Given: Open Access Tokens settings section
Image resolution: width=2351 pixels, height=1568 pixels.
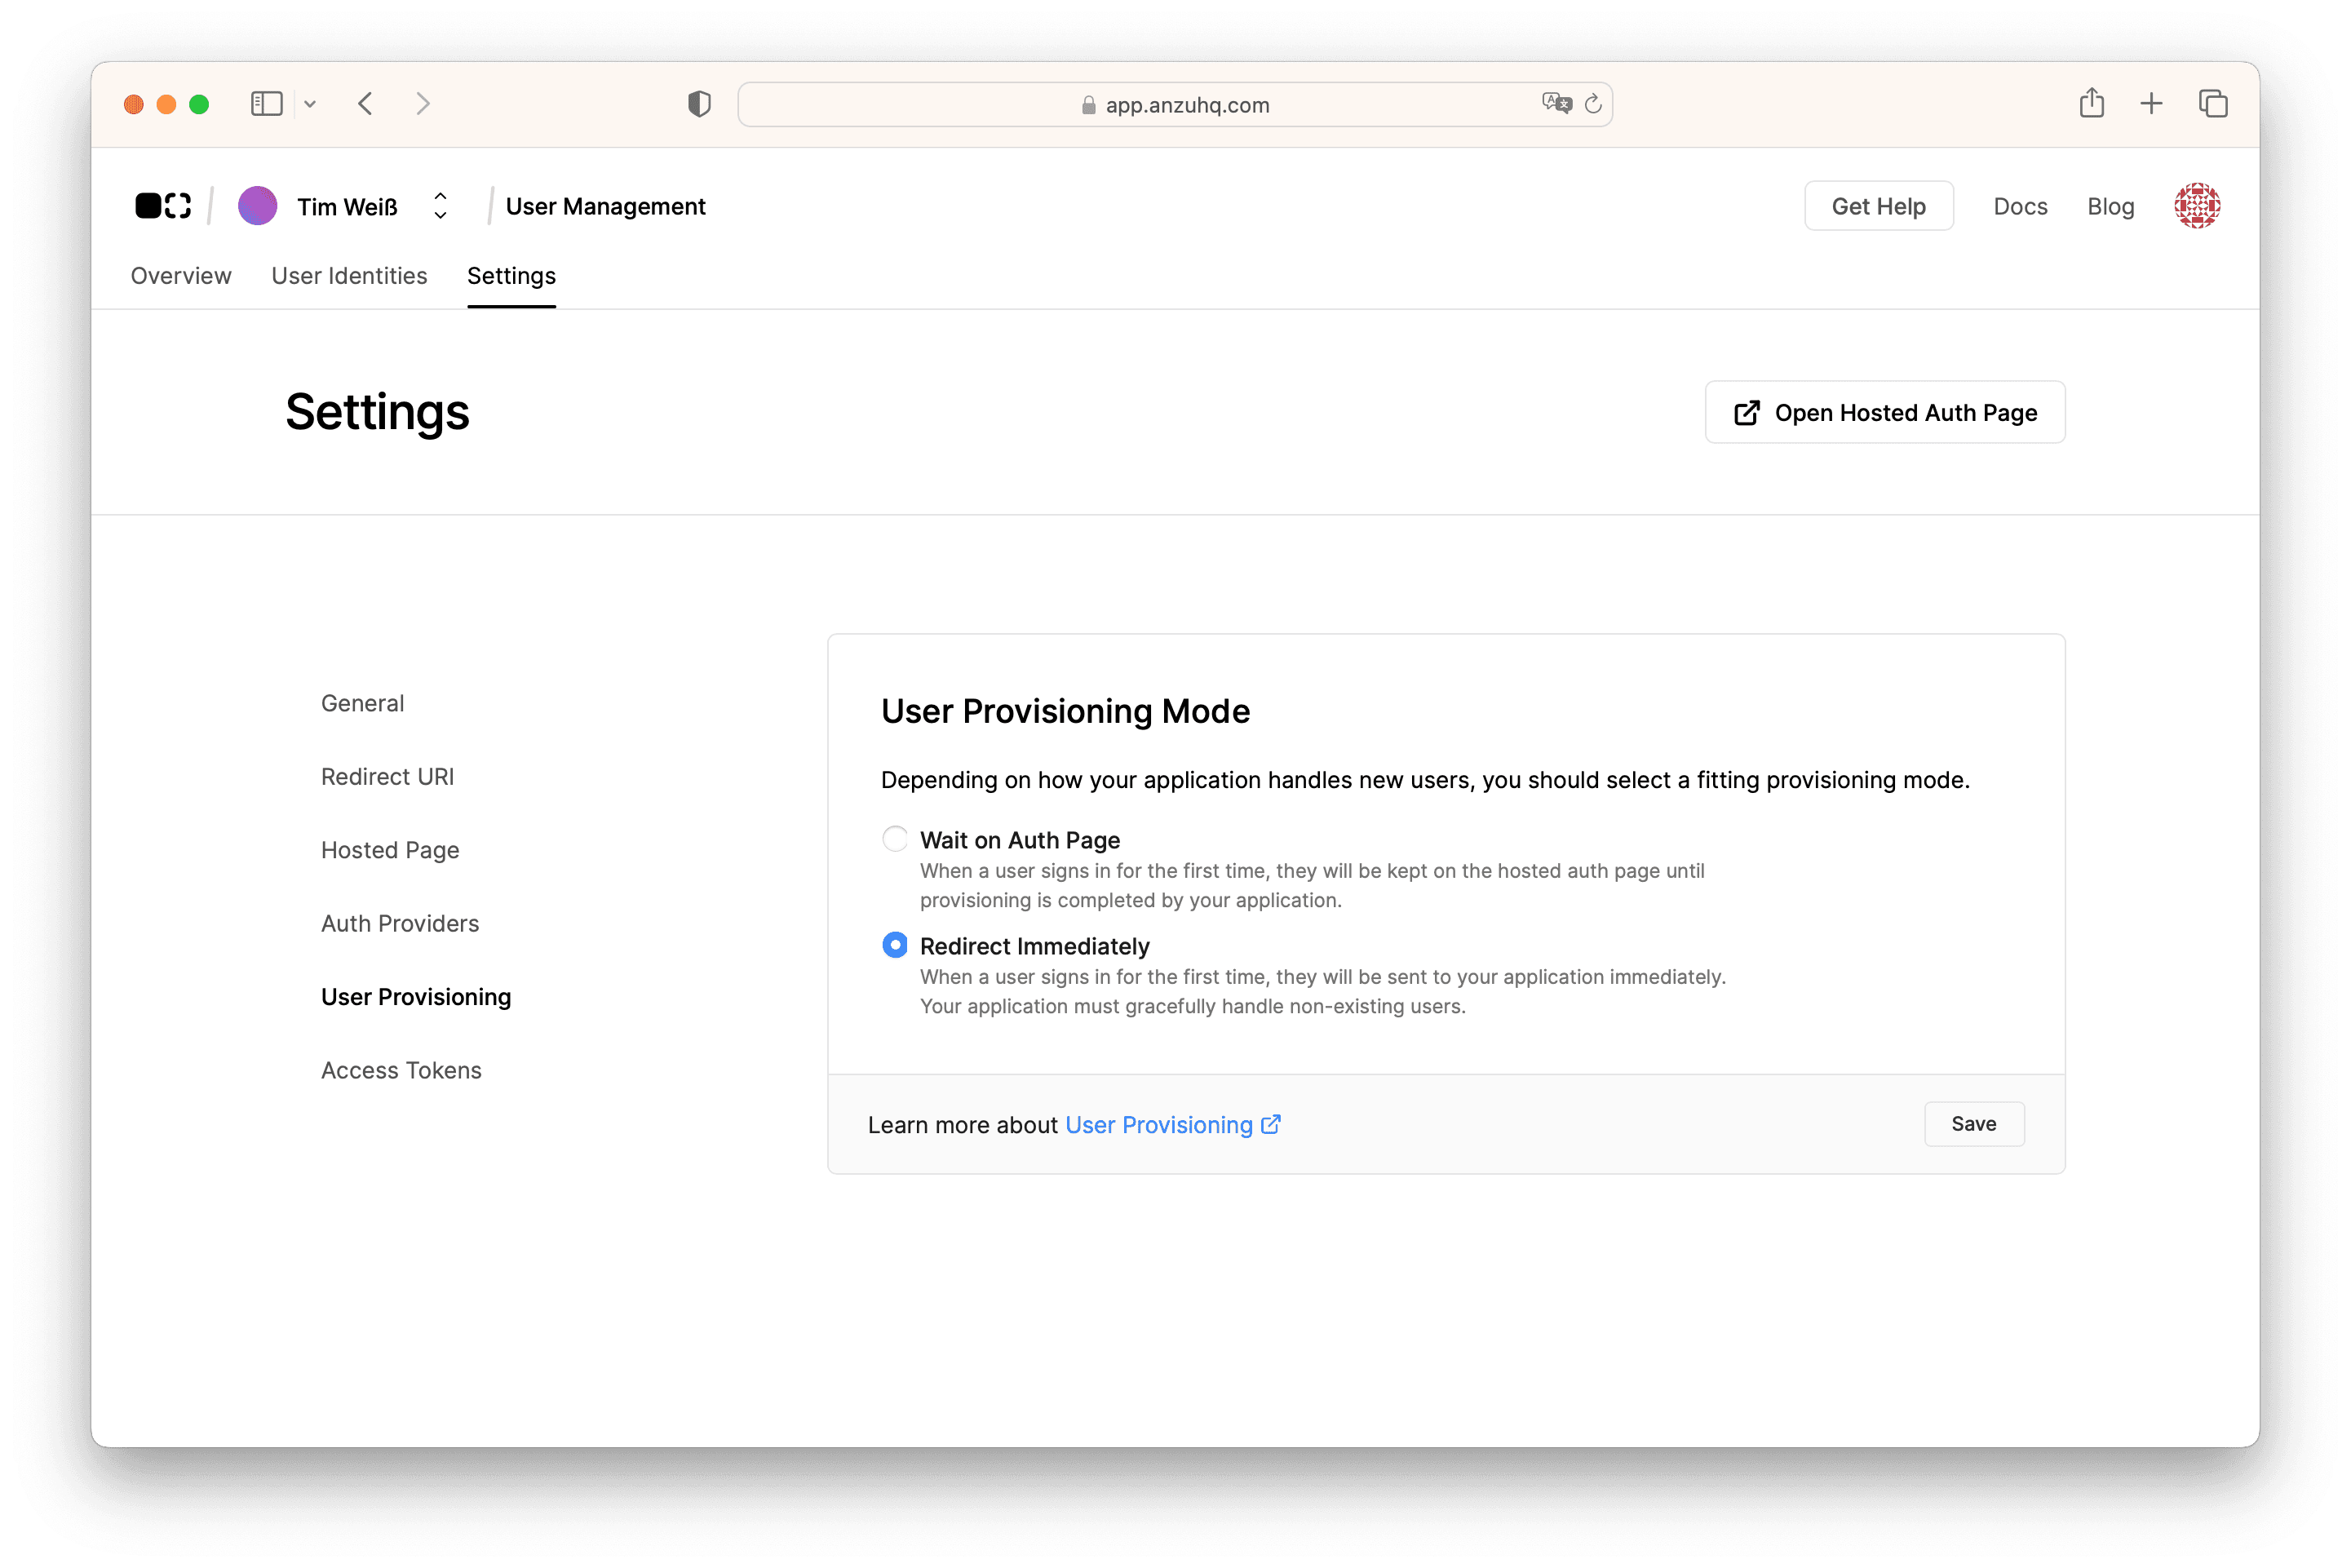Looking at the screenshot, I should pos(401,1070).
